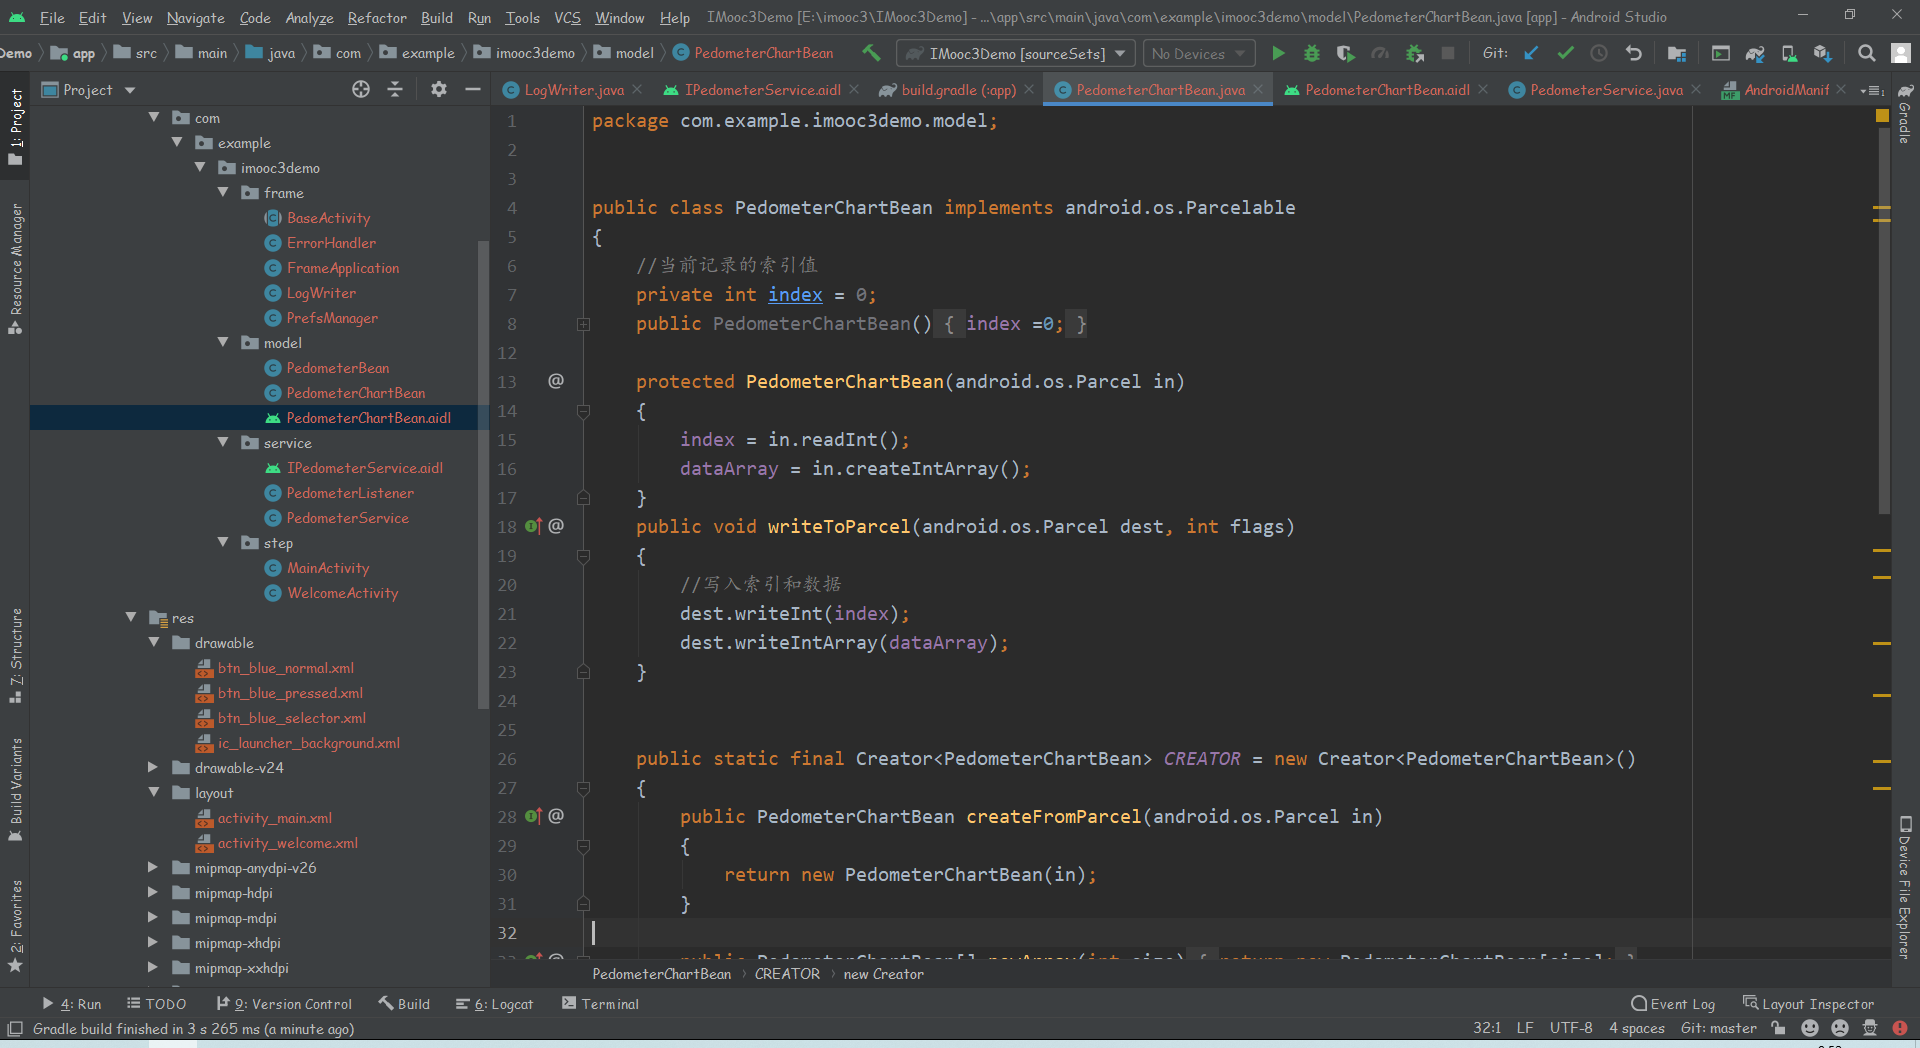Show hidden editor tabs list
The height and width of the screenshot is (1048, 1920).
(x=1870, y=90)
